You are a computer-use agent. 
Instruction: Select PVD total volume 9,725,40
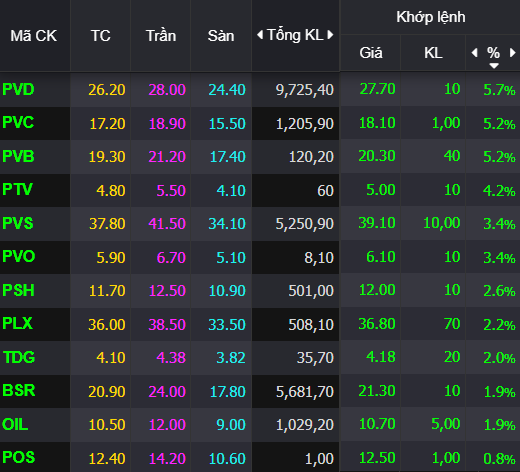(x=305, y=90)
